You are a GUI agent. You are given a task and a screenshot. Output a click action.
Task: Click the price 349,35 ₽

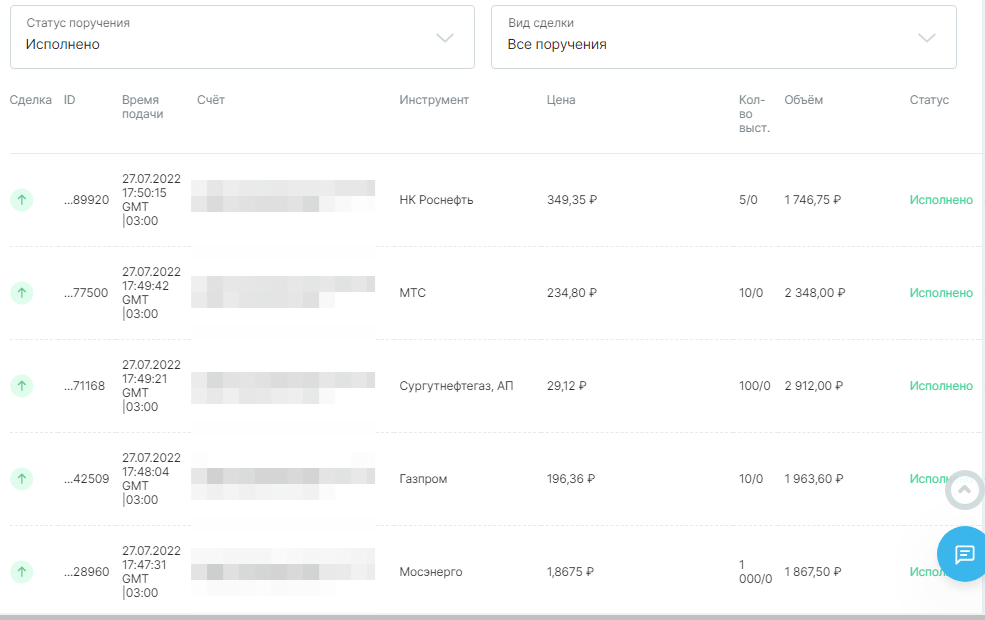click(x=572, y=200)
